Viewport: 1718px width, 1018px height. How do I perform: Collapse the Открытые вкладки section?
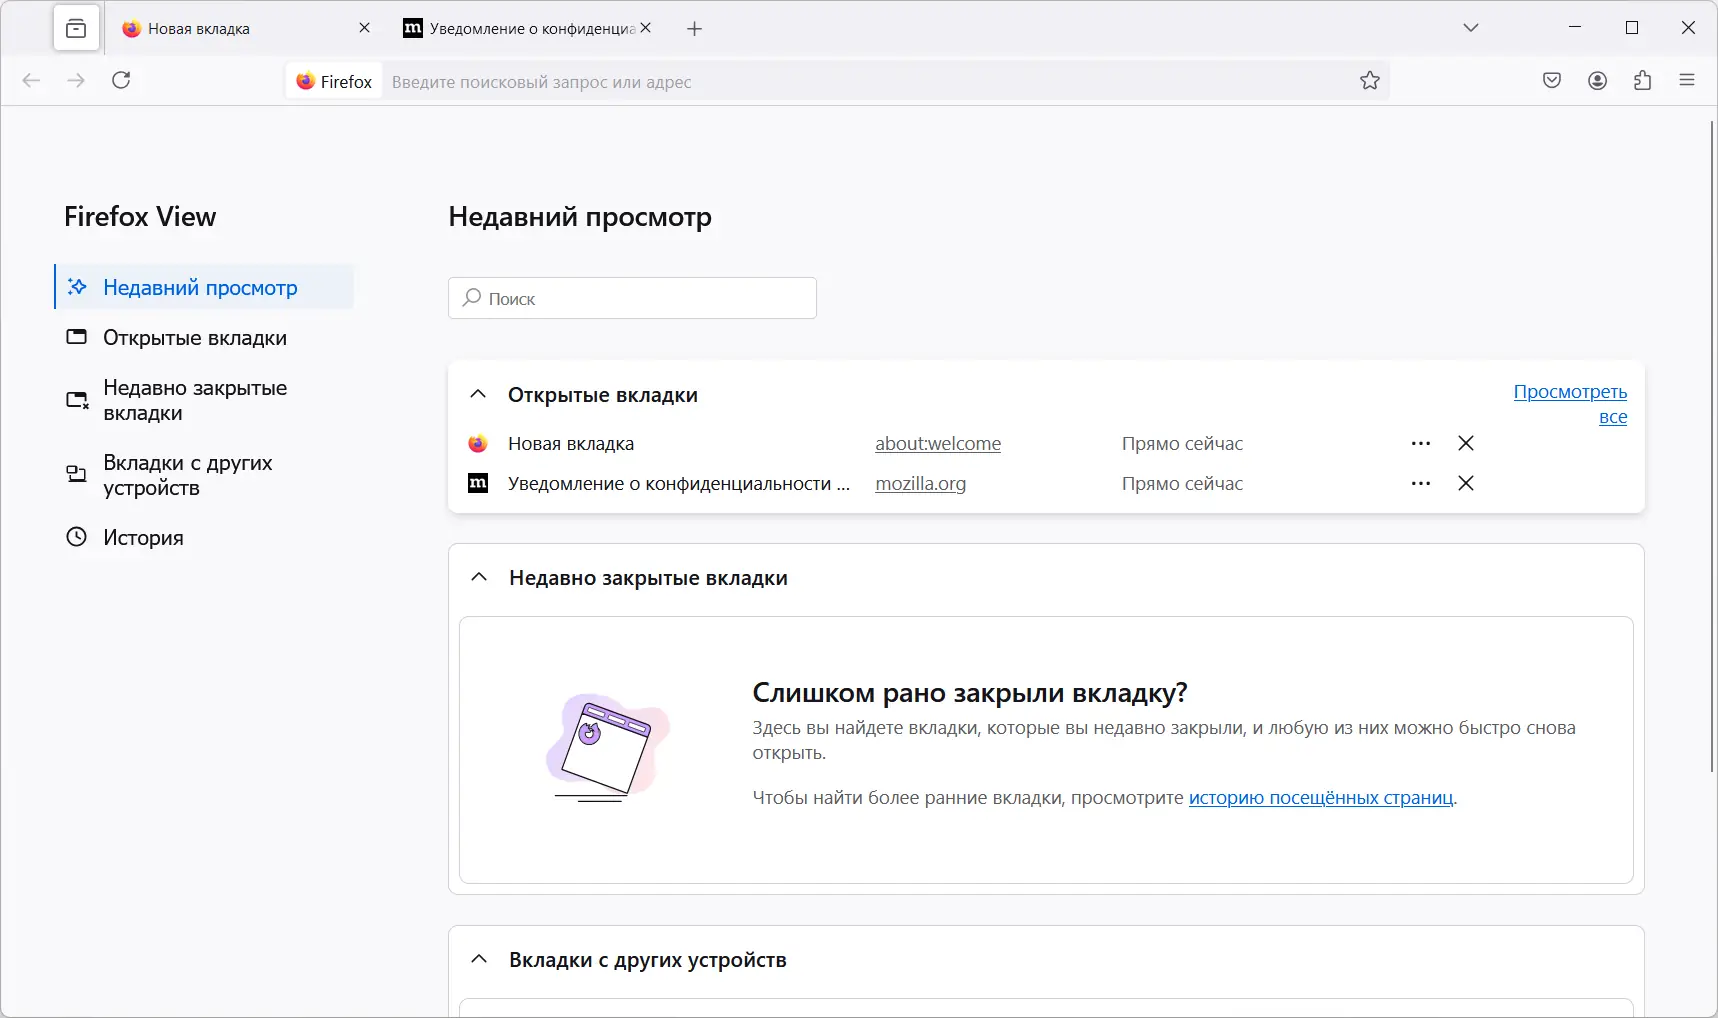(x=478, y=394)
